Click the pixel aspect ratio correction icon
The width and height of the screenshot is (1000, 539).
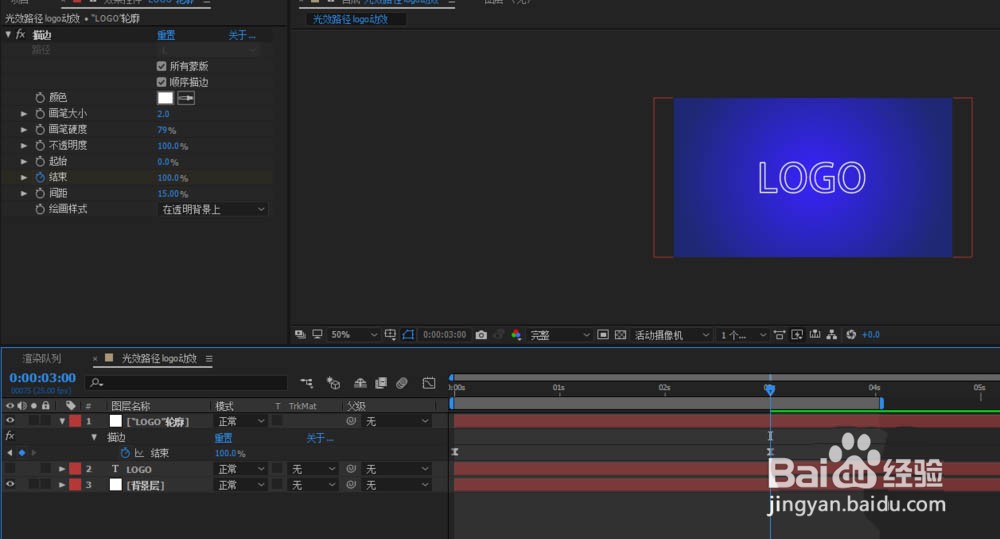click(x=779, y=334)
